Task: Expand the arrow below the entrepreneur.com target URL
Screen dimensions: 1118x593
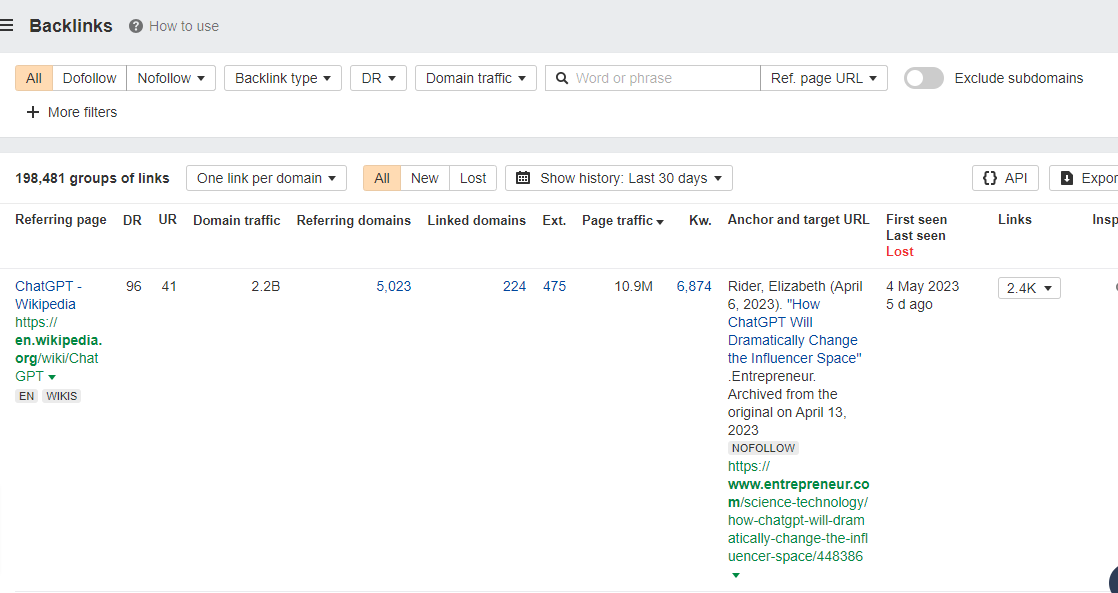Action: pyautogui.click(x=736, y=575)
